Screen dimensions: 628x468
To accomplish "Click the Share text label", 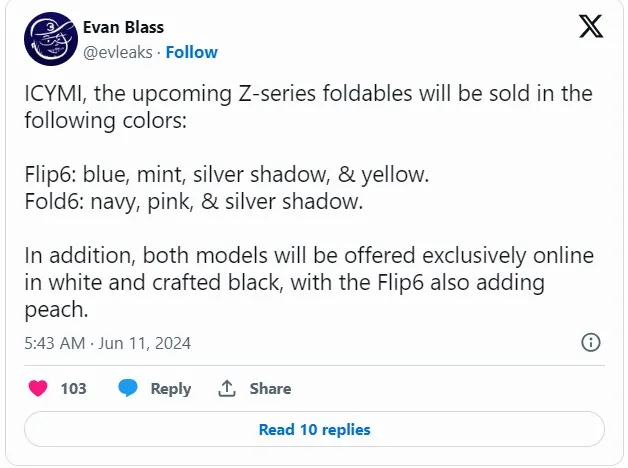I will pos(270,388).
